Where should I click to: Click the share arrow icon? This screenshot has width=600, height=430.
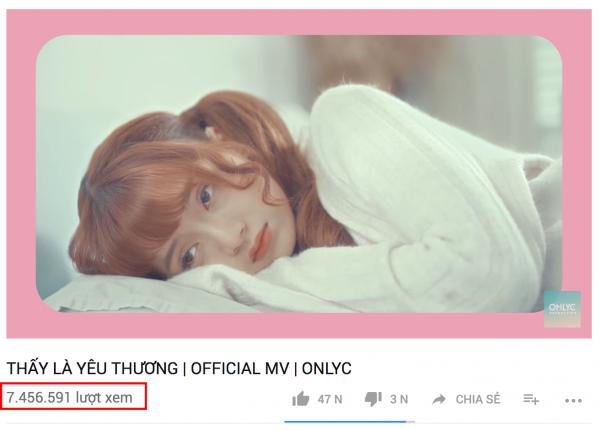(439, 399)
